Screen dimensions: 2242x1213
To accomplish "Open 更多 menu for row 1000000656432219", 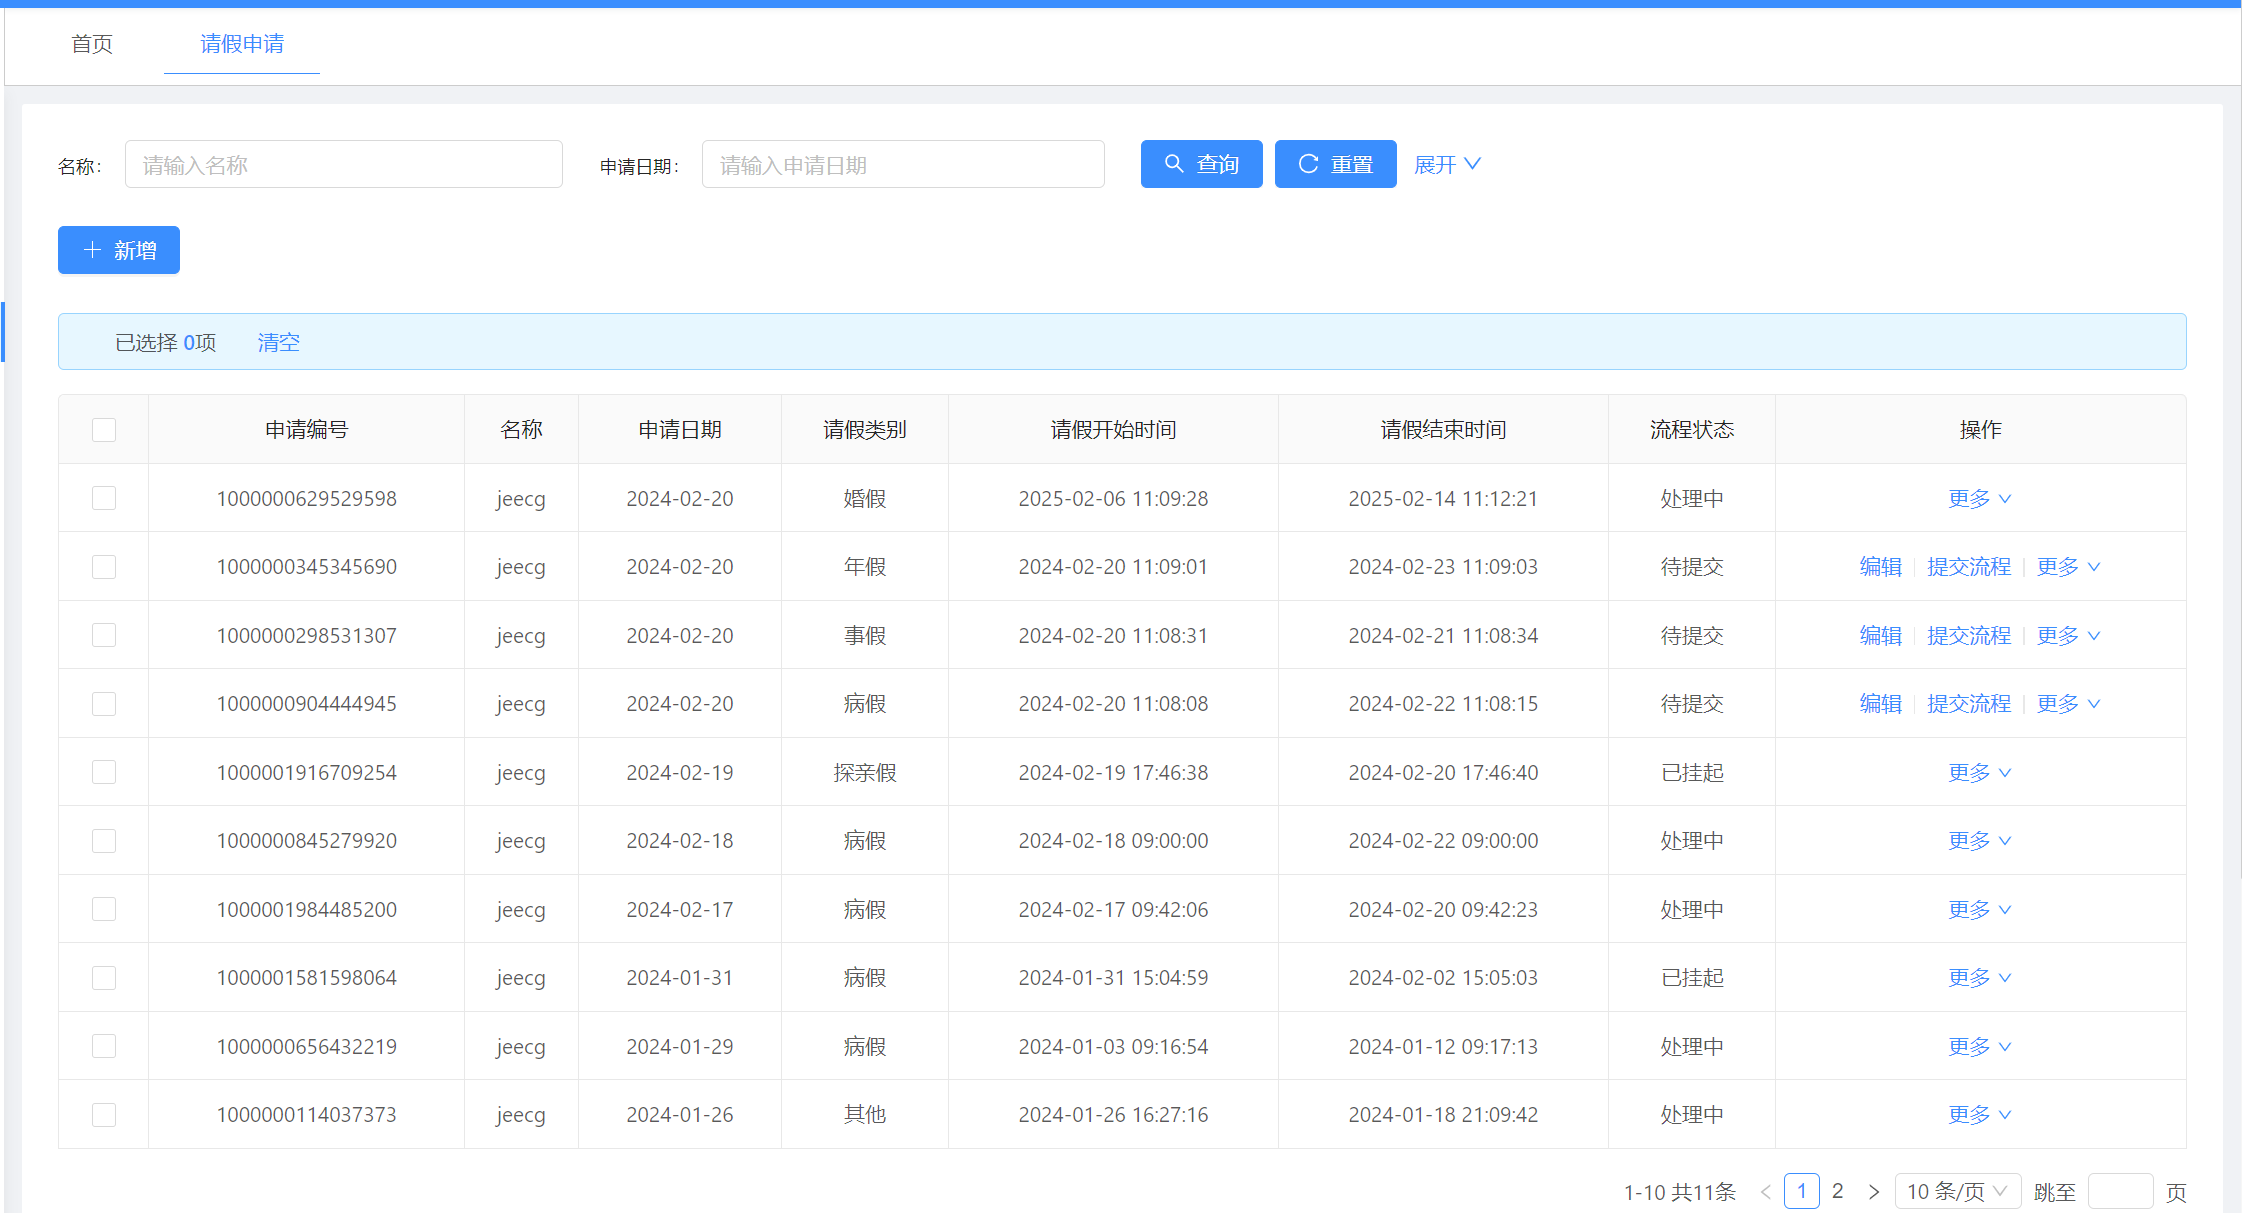I will click(1980, 1046).
